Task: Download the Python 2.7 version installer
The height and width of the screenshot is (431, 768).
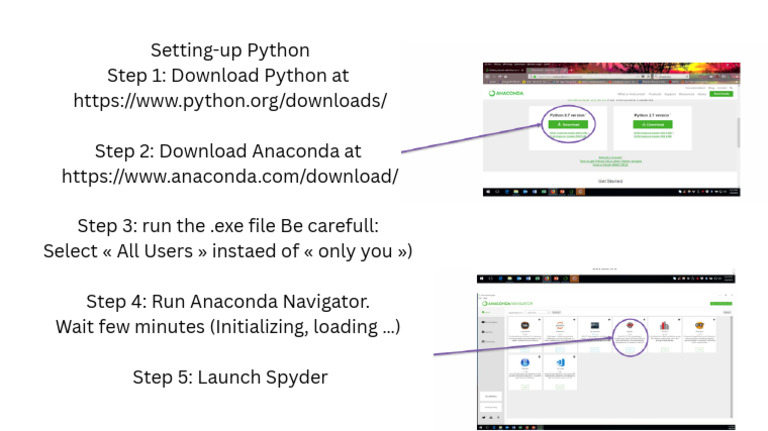Action: [653, 124]
